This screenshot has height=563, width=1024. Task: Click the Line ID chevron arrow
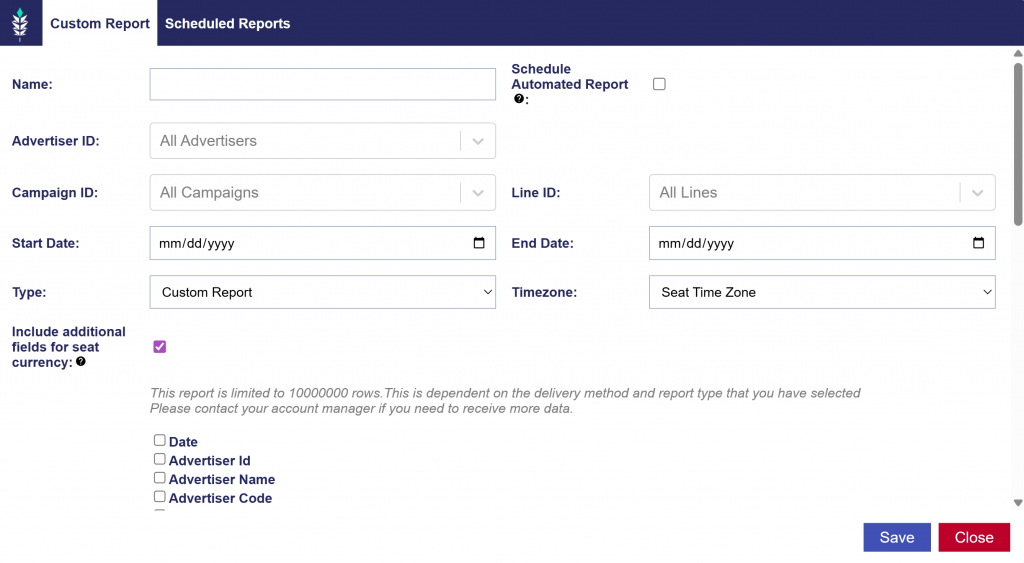pos(977,193)
